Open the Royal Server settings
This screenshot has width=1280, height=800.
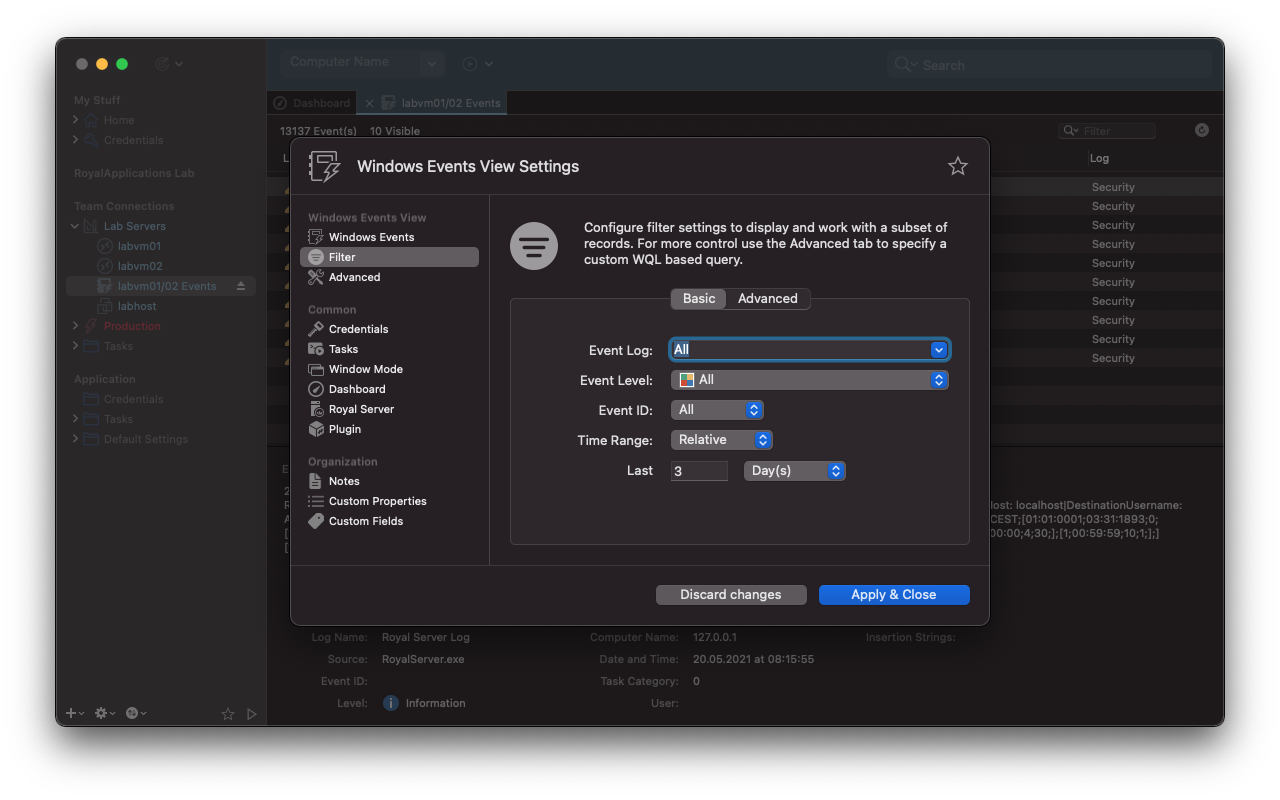pyautogui.click(x=363, y=409)
